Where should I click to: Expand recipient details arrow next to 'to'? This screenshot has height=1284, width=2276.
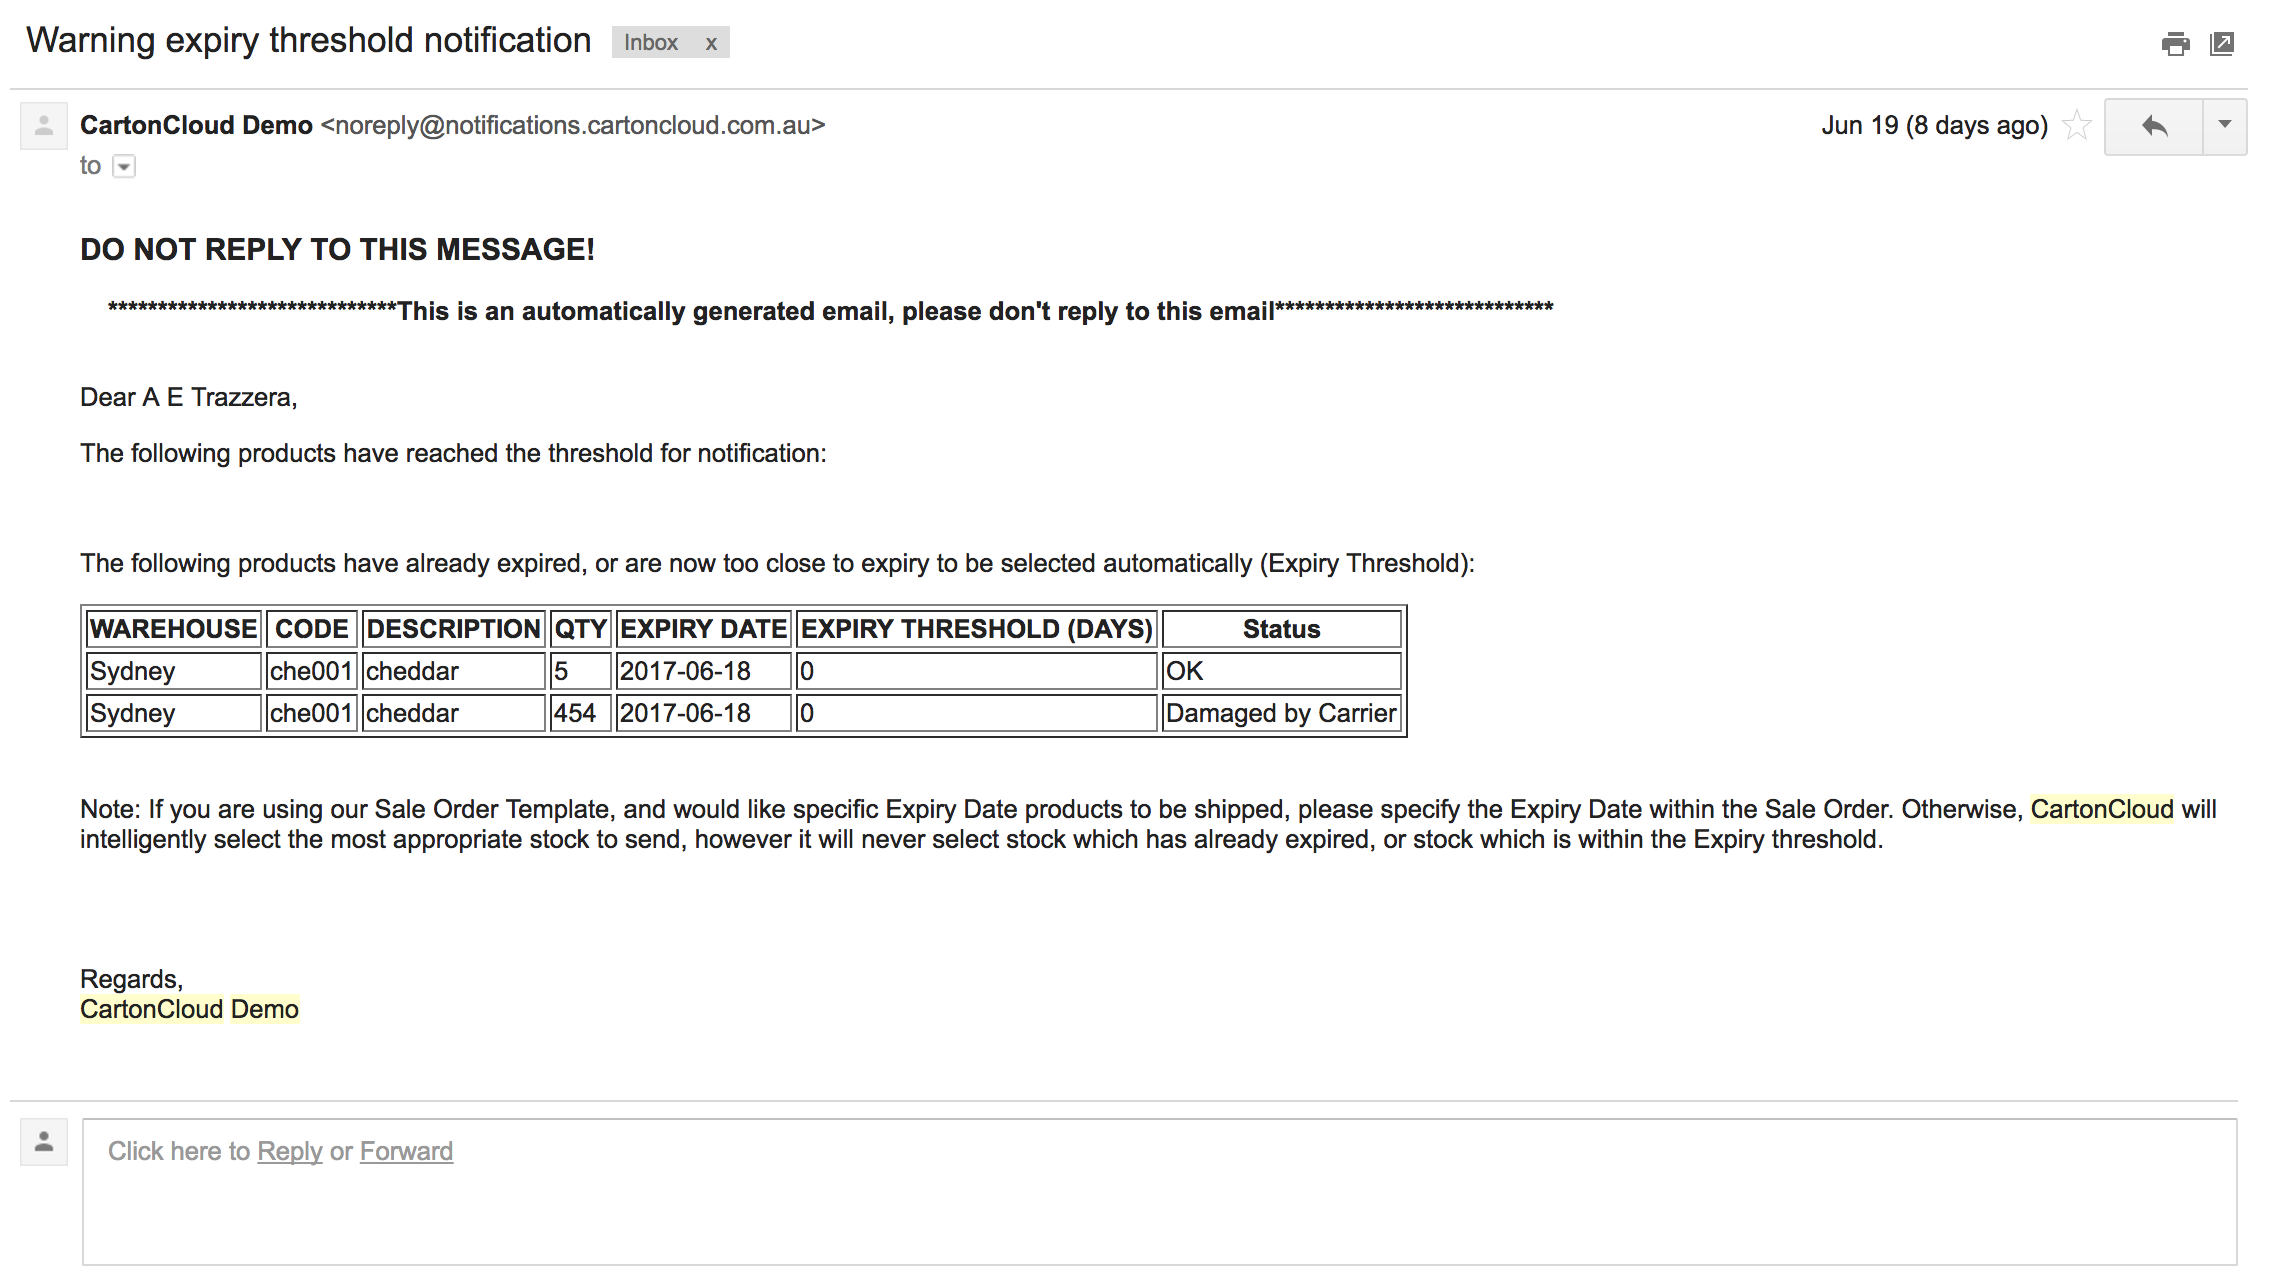coord(124,167)
